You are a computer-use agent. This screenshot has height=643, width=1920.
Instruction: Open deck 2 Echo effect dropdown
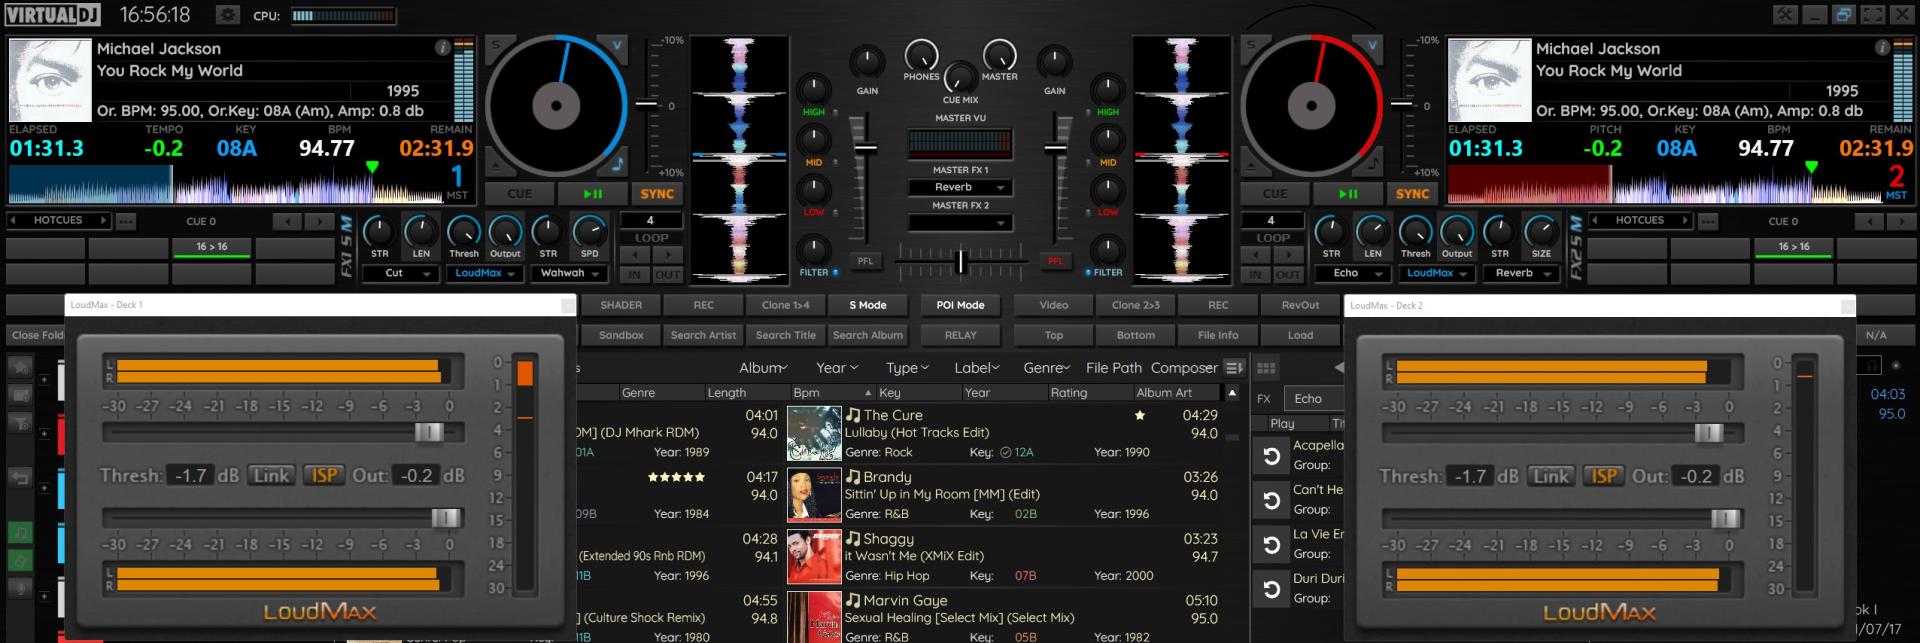pos(1353,273)
